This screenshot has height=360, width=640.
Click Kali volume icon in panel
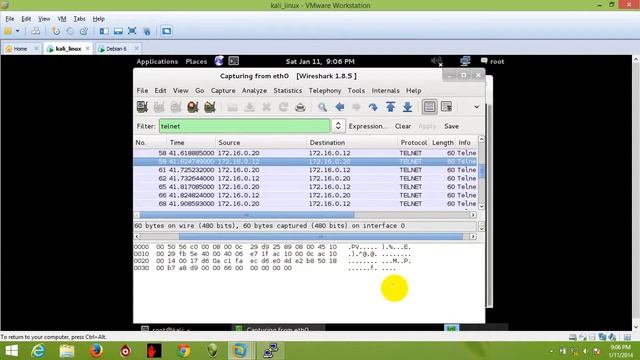[x=437, y=61]
